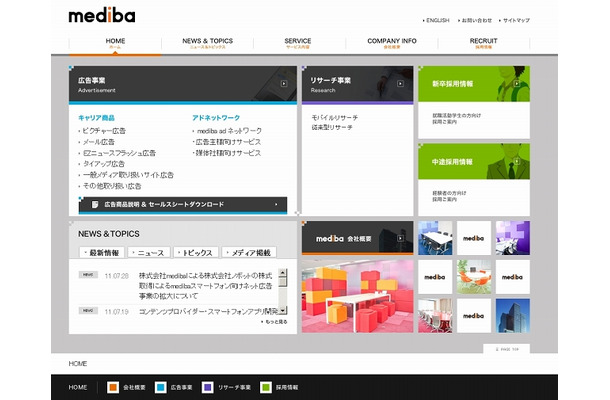
Task: Open the HOME navigation tab
Action: 115,43
